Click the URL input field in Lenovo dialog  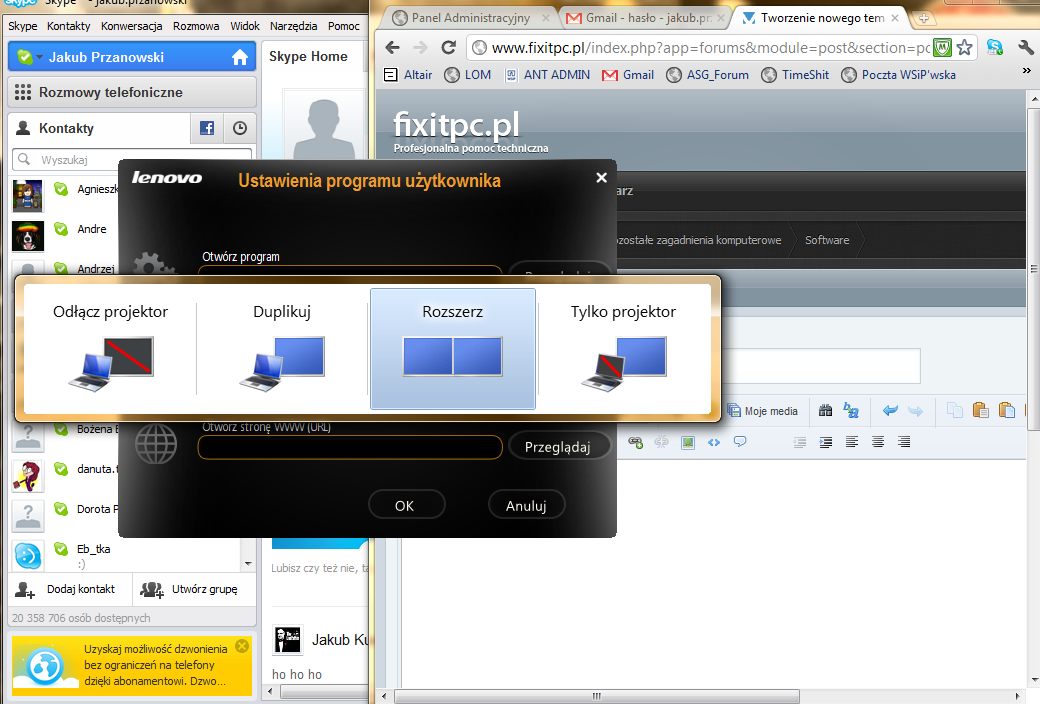tap(350, 447)
